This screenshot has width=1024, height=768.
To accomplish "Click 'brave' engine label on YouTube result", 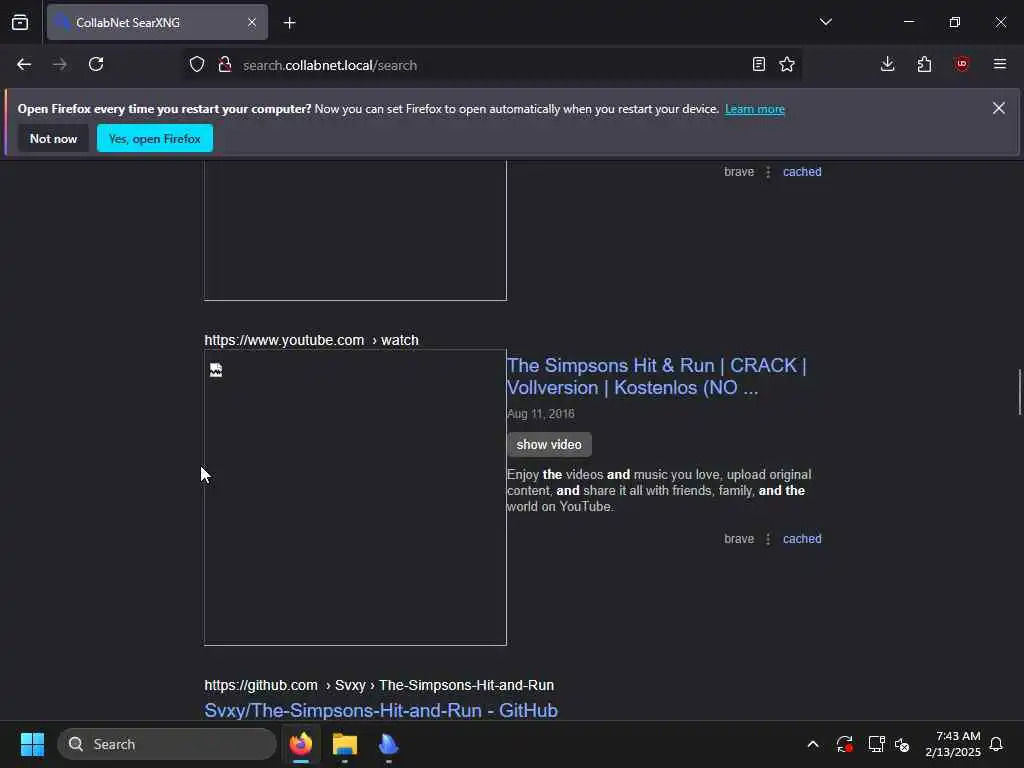I will pos(739,539).
